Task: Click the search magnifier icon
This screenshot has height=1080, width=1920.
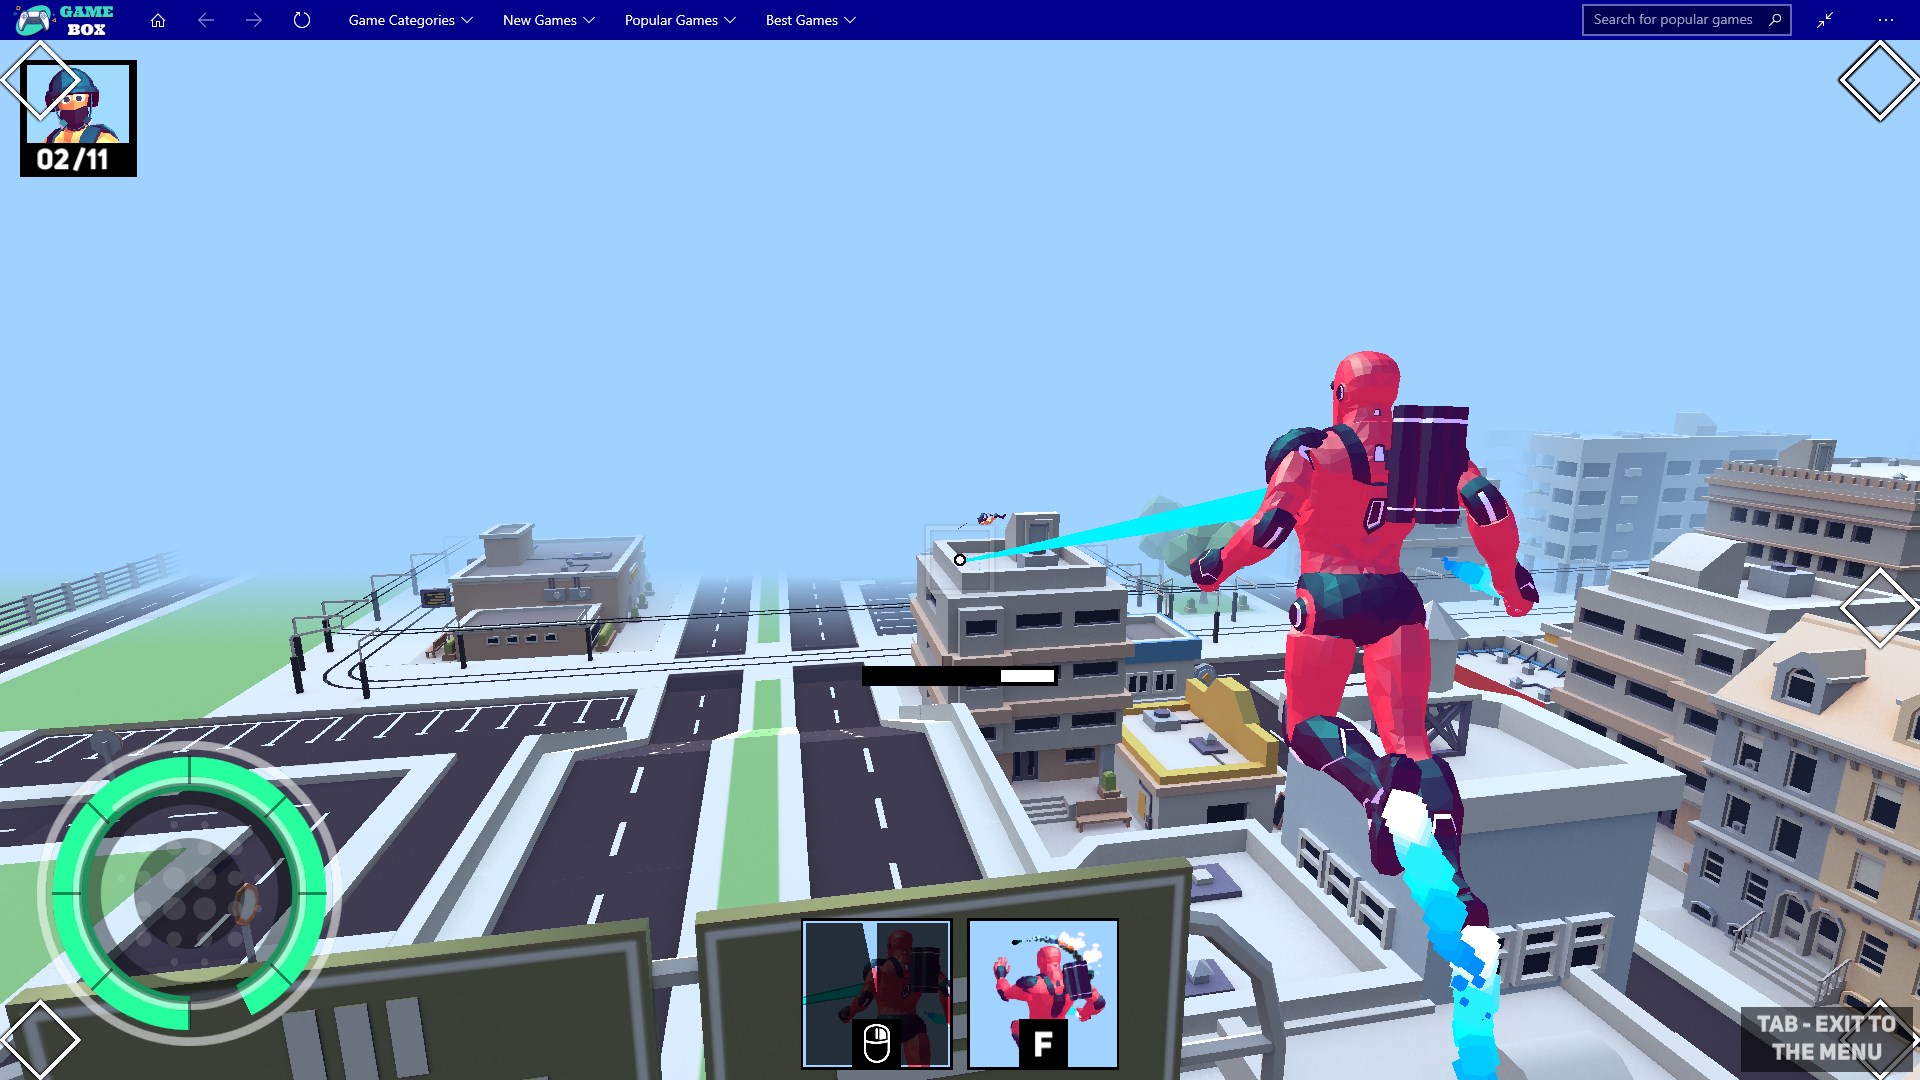Action: [1775, 20]
